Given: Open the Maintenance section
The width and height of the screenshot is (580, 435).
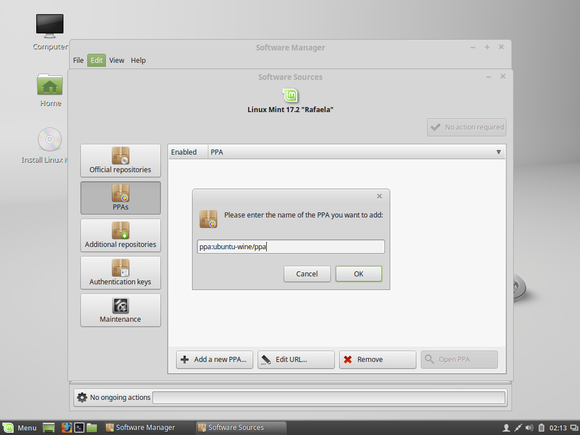Looking at the screenshot, I should tap(120, 310).
